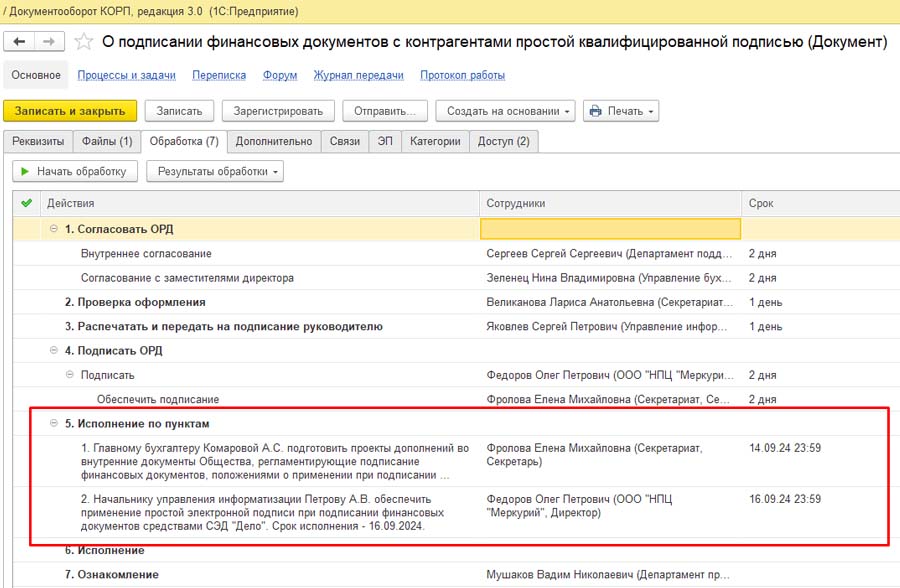Open the Результаты обработки dropdown
Screen dimensions: 900x588
(x=215, y=171)
